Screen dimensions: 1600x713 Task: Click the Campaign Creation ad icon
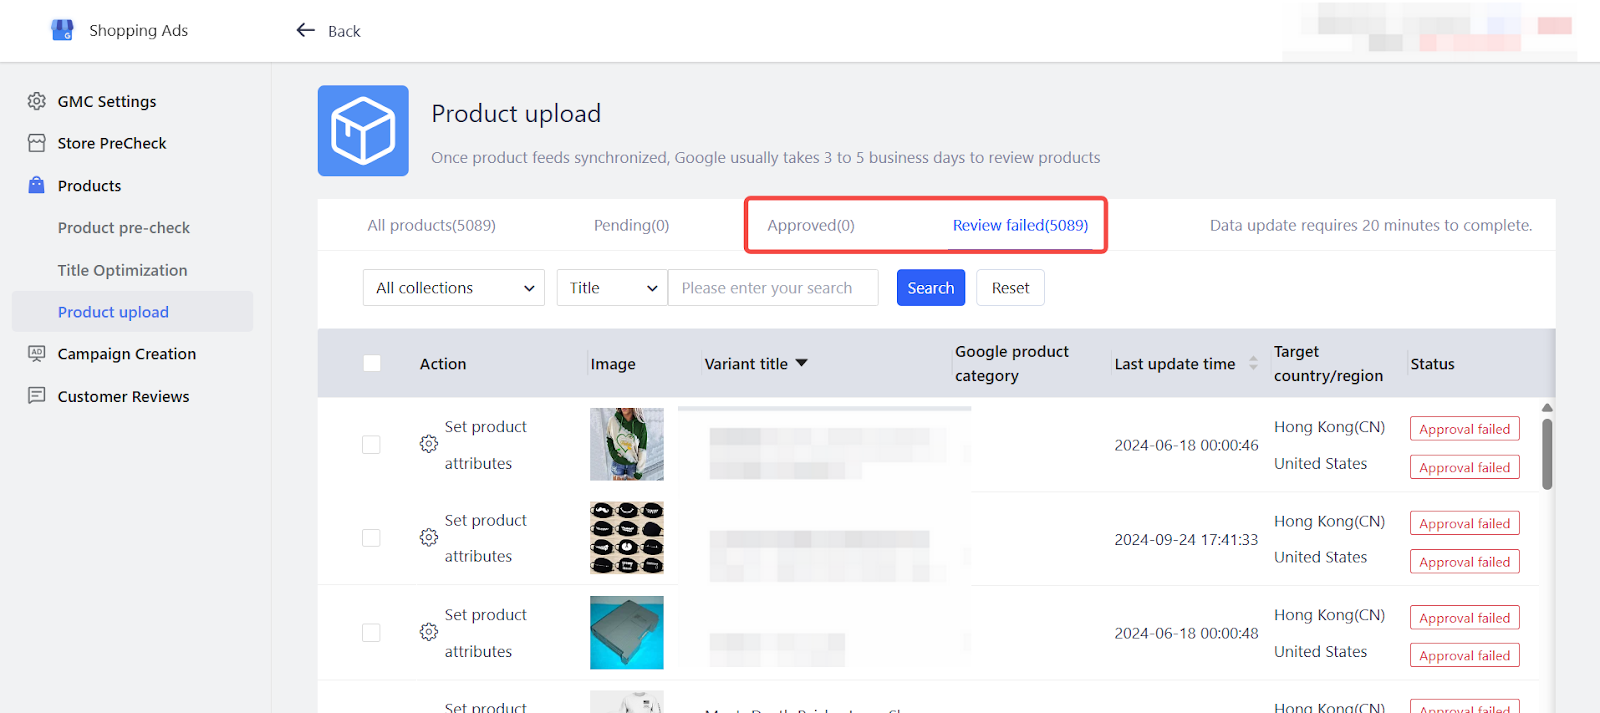[x=37, y=353]
